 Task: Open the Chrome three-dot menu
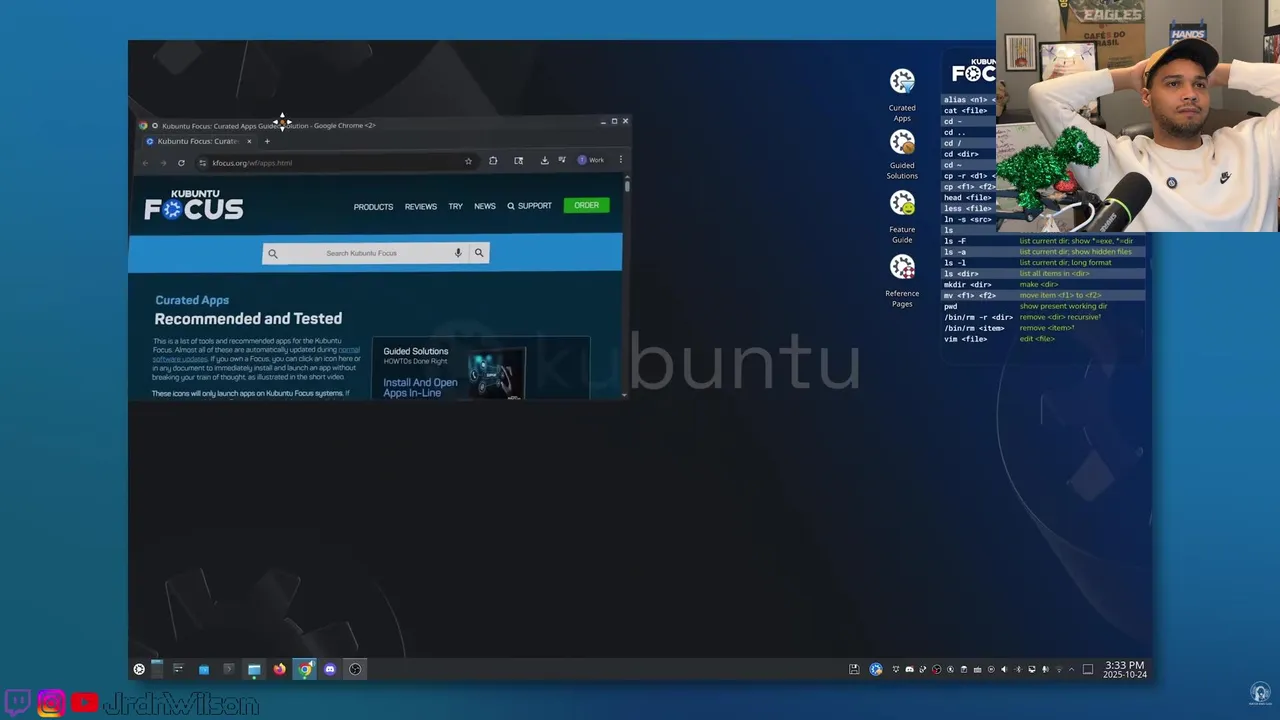click(x=621, y=160)
